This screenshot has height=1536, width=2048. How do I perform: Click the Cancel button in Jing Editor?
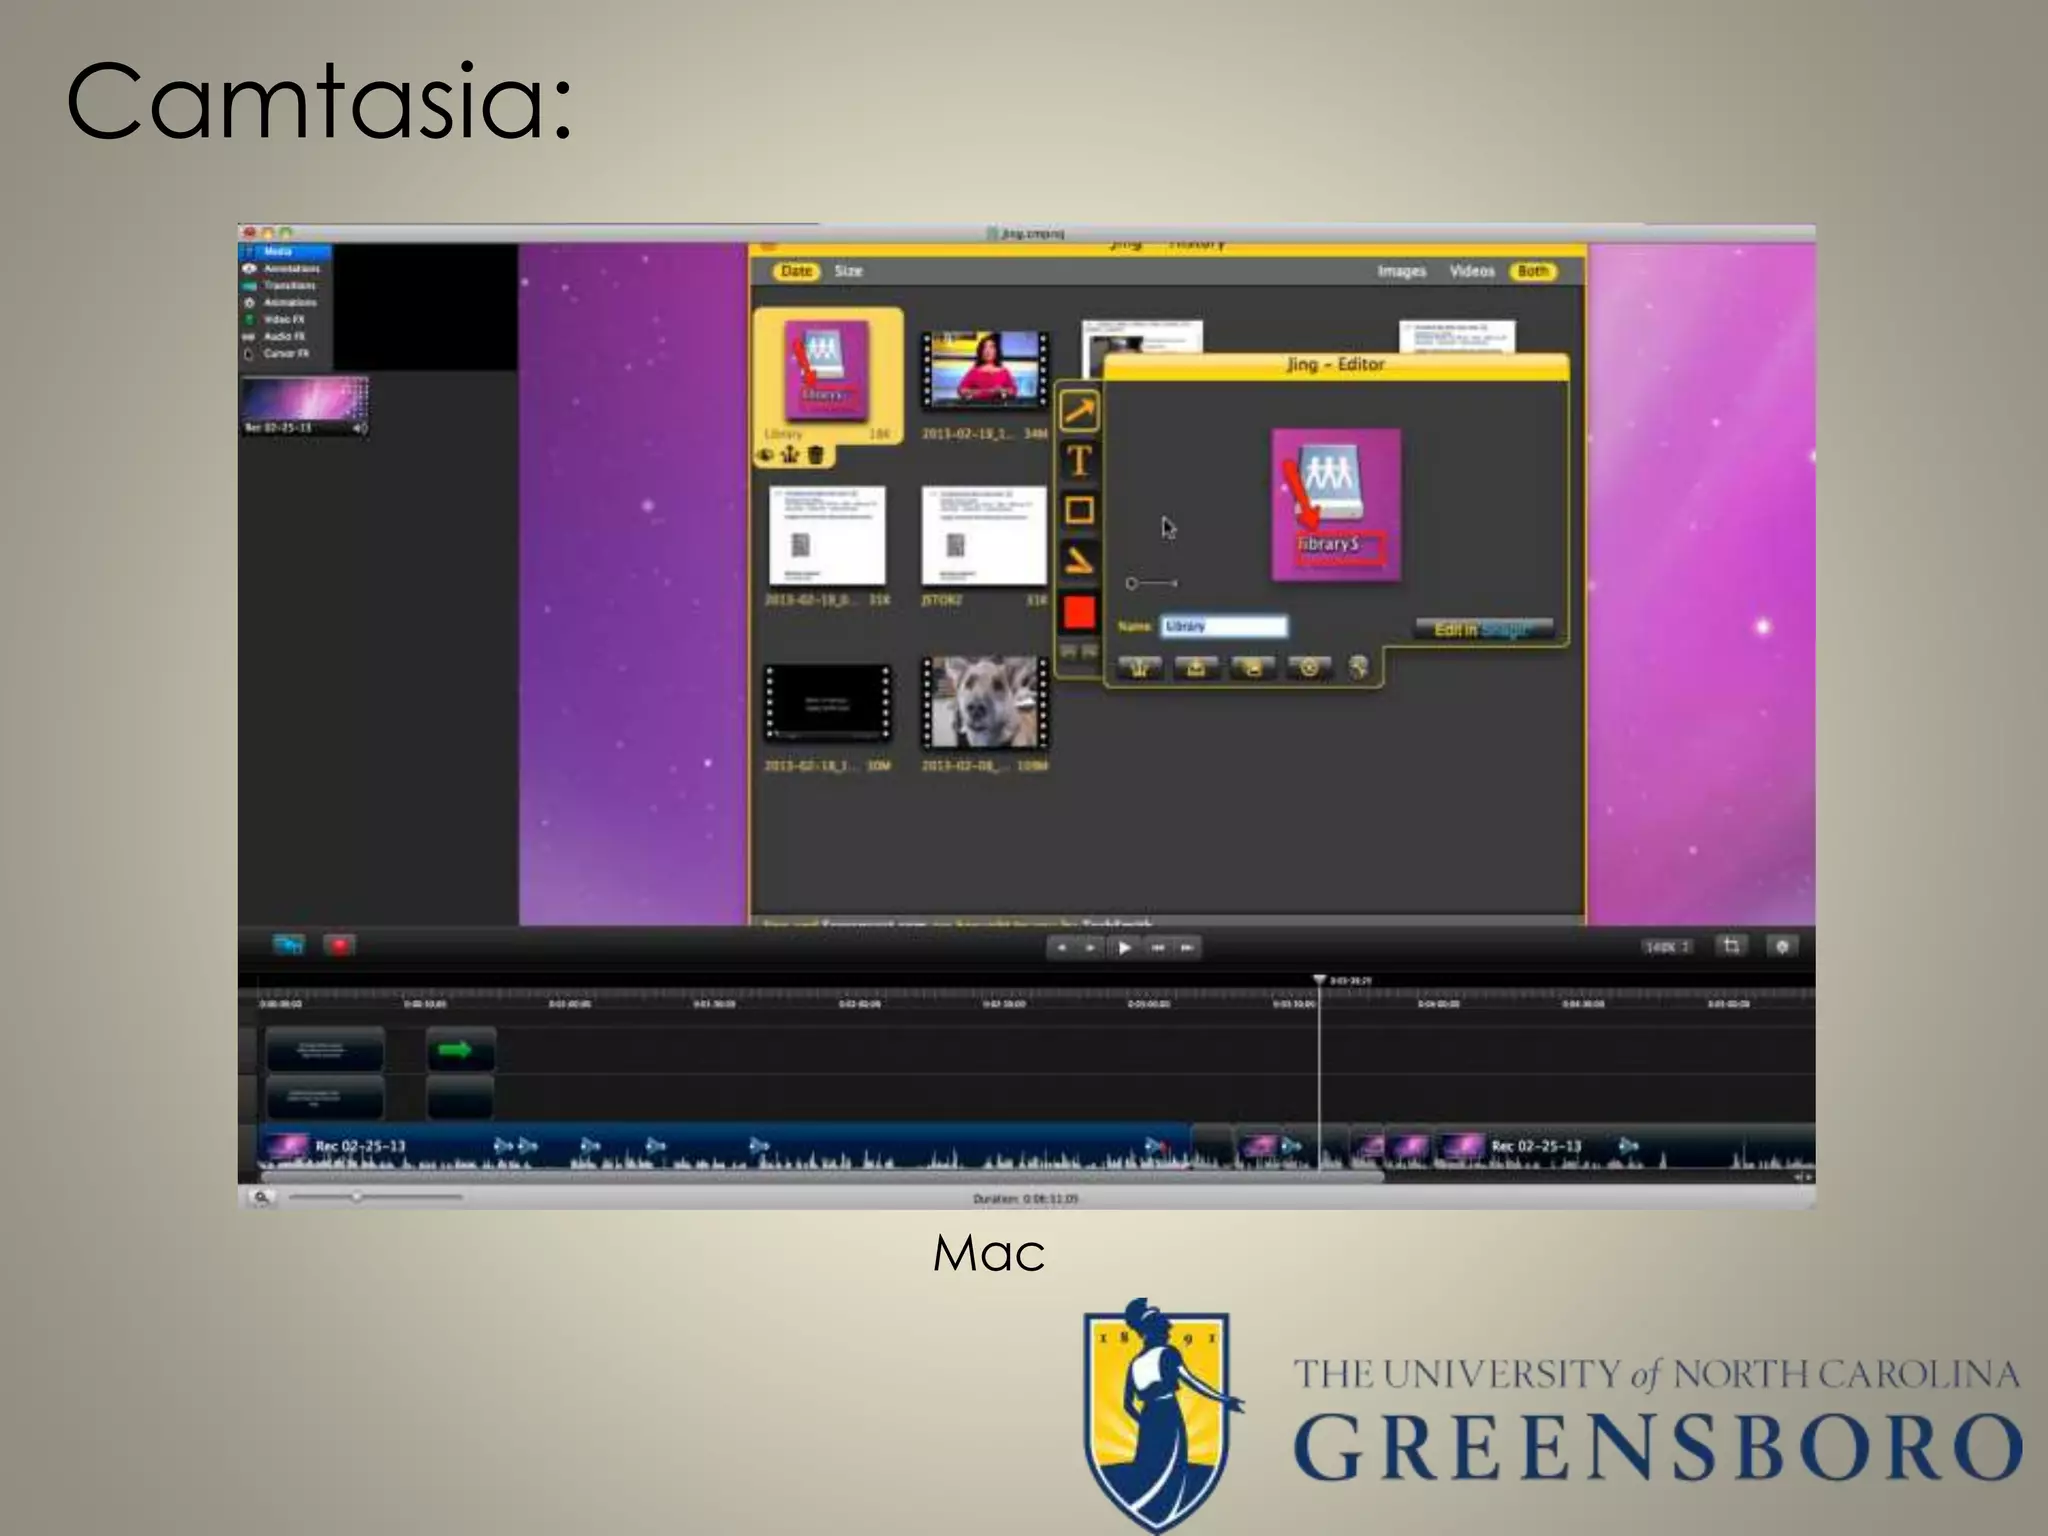tap(1310, 668)
